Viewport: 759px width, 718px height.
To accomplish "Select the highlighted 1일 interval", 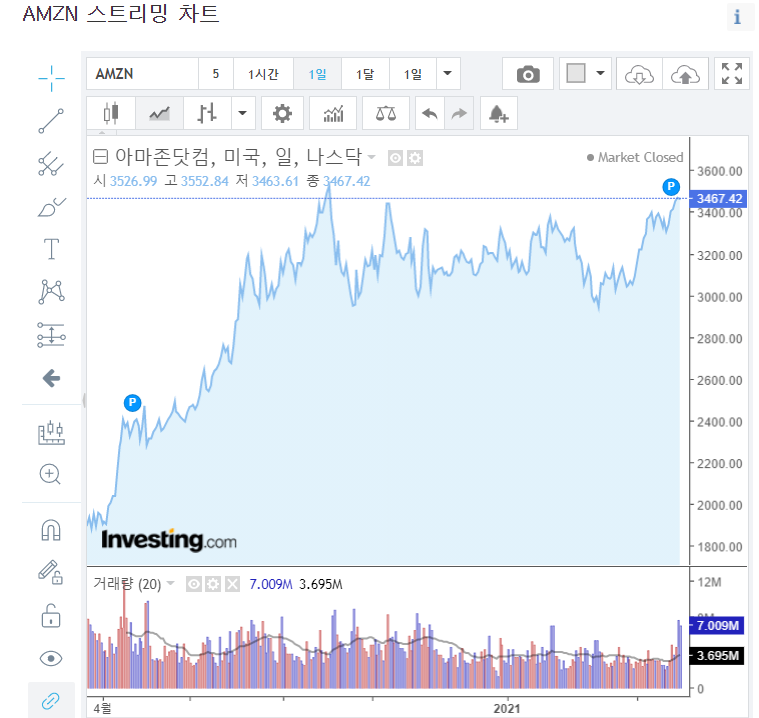I will pos(318,74).
